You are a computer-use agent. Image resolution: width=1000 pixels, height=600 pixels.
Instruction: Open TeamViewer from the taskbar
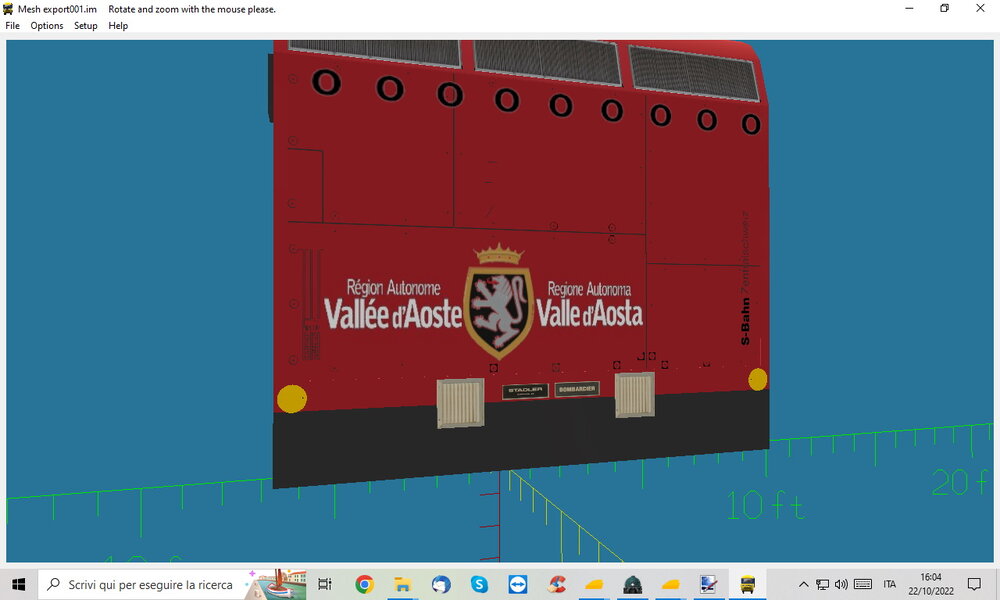click(517, 584)
